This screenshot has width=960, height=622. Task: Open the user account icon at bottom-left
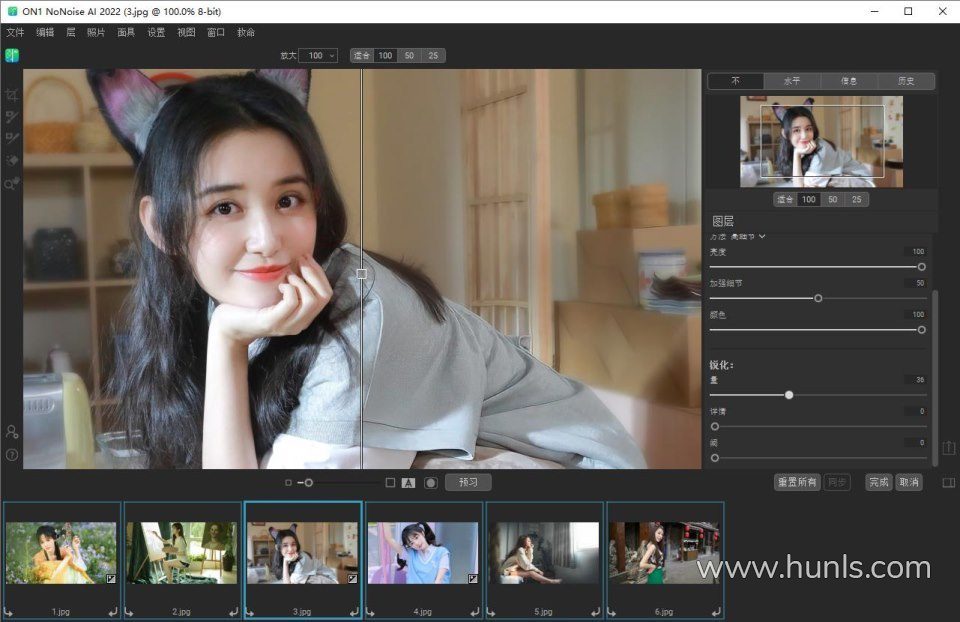tap(12, 432)
